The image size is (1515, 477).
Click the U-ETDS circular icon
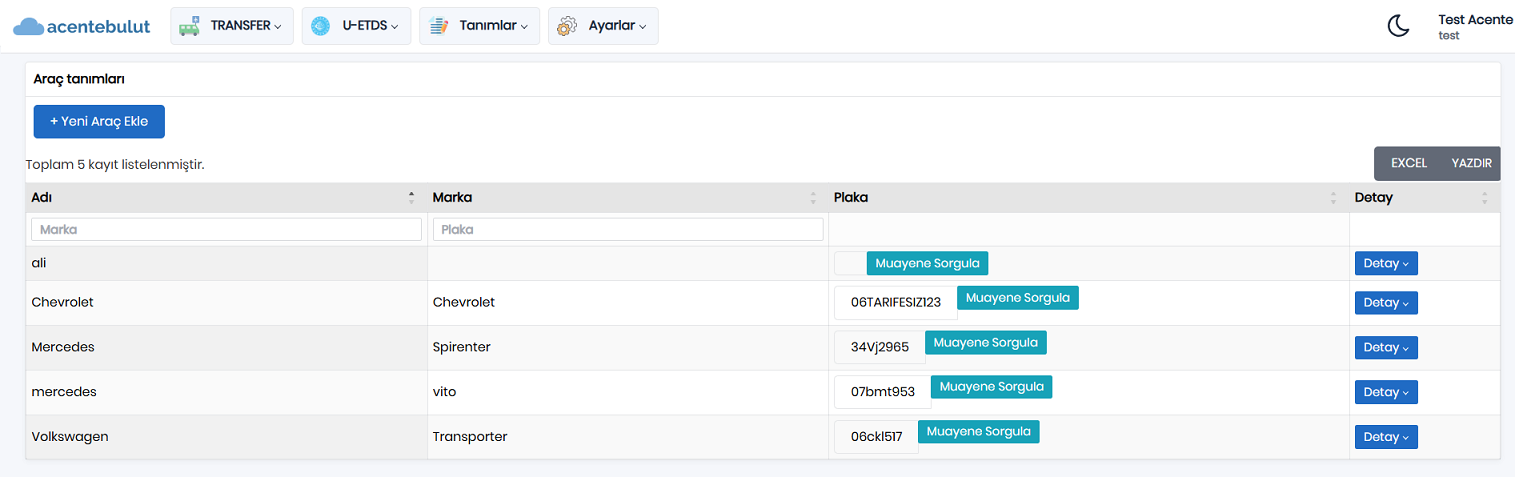point(320,26)
